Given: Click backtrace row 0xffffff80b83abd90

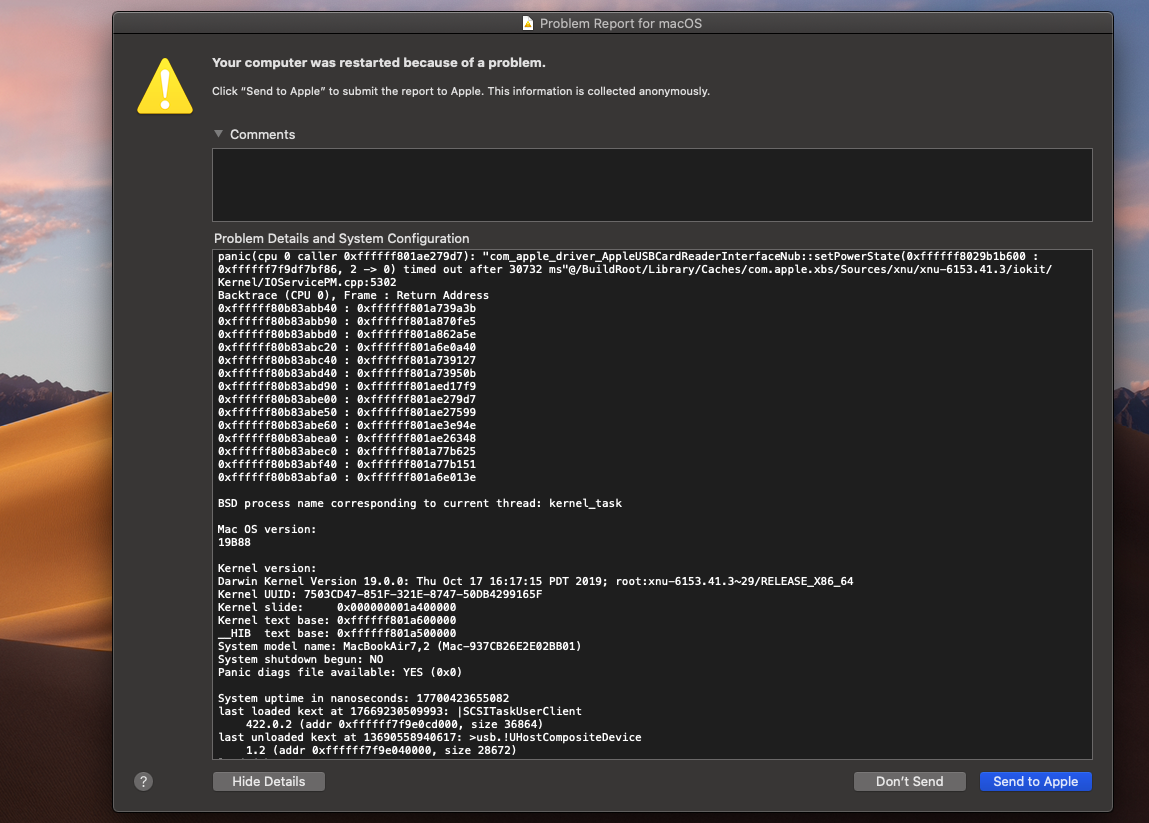Looking at the screenshot, I should [x=347, y=386].
